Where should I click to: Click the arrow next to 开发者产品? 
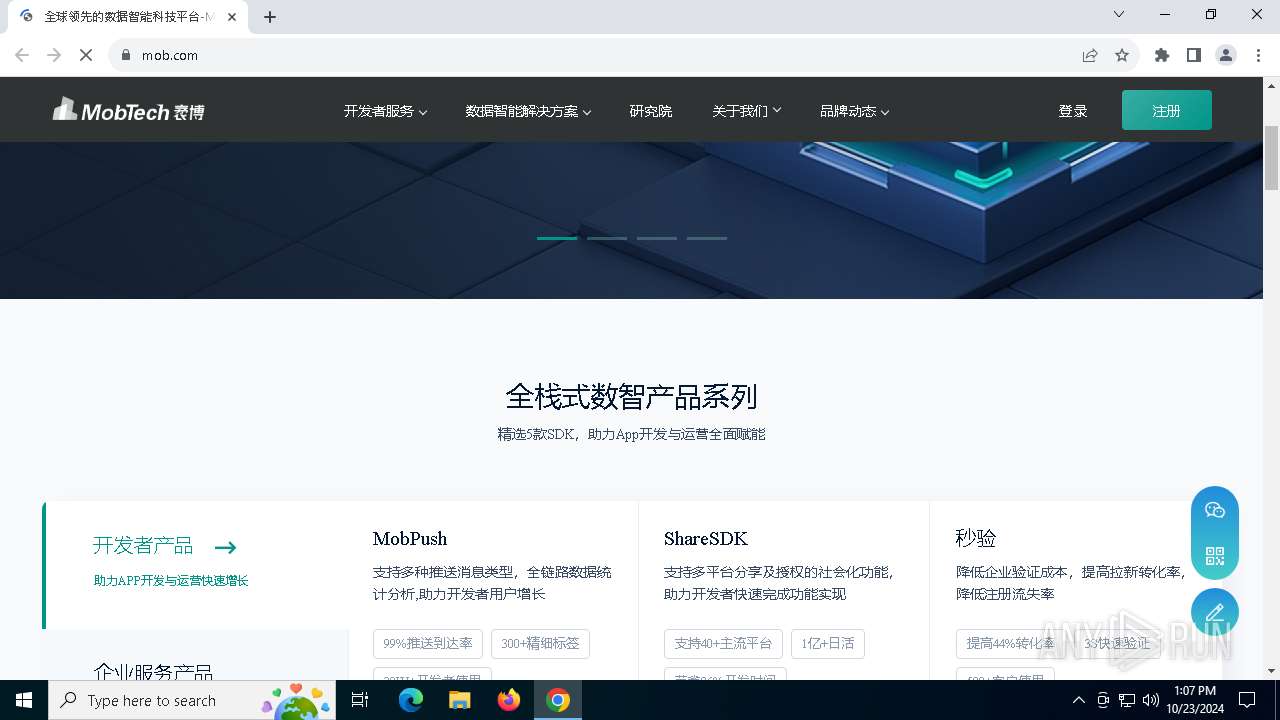(x=225, y=547)
